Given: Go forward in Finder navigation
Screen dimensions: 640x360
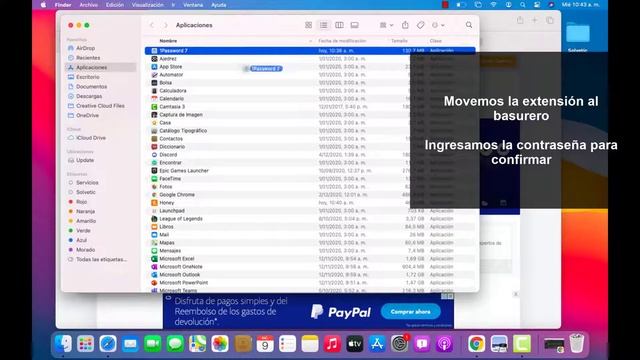Looking at the screenshot, I should (166, 25).
